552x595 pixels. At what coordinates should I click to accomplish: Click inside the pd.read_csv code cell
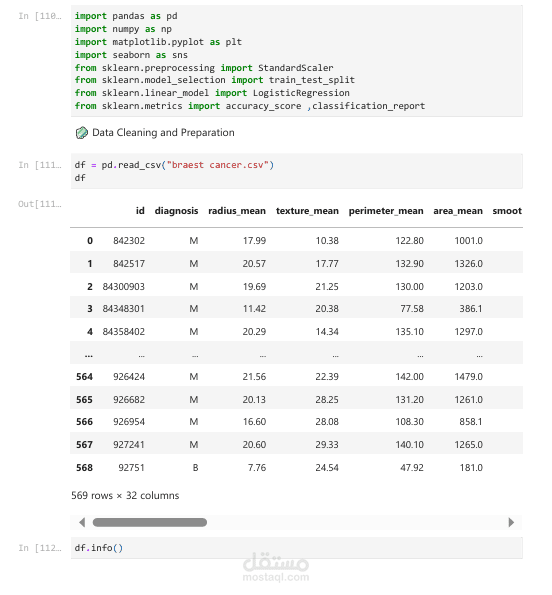click(297, 171)
